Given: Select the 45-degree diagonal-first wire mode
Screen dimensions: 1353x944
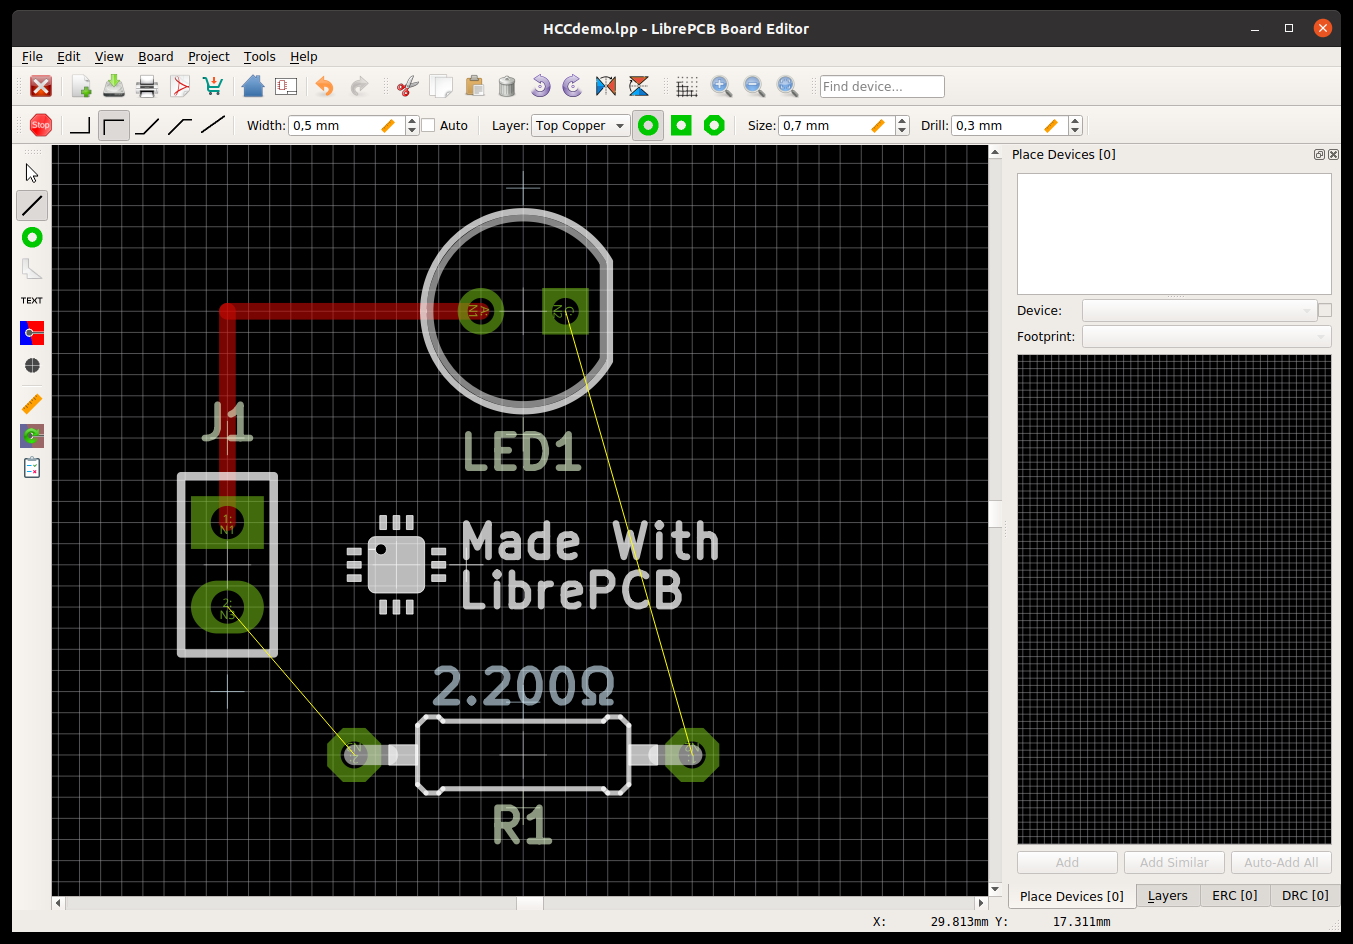Looking at the screenshot, I should 147,125.
